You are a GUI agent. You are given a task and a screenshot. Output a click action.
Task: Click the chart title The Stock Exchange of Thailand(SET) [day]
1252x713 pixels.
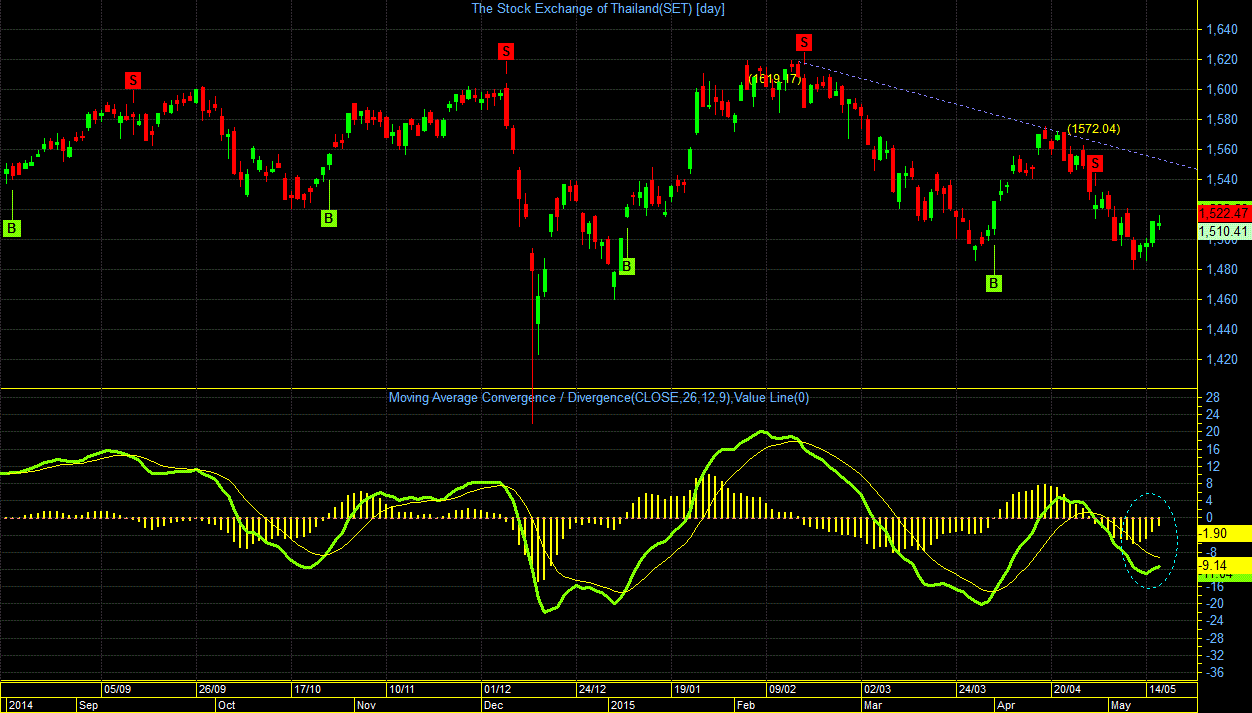tap(598, 8)
